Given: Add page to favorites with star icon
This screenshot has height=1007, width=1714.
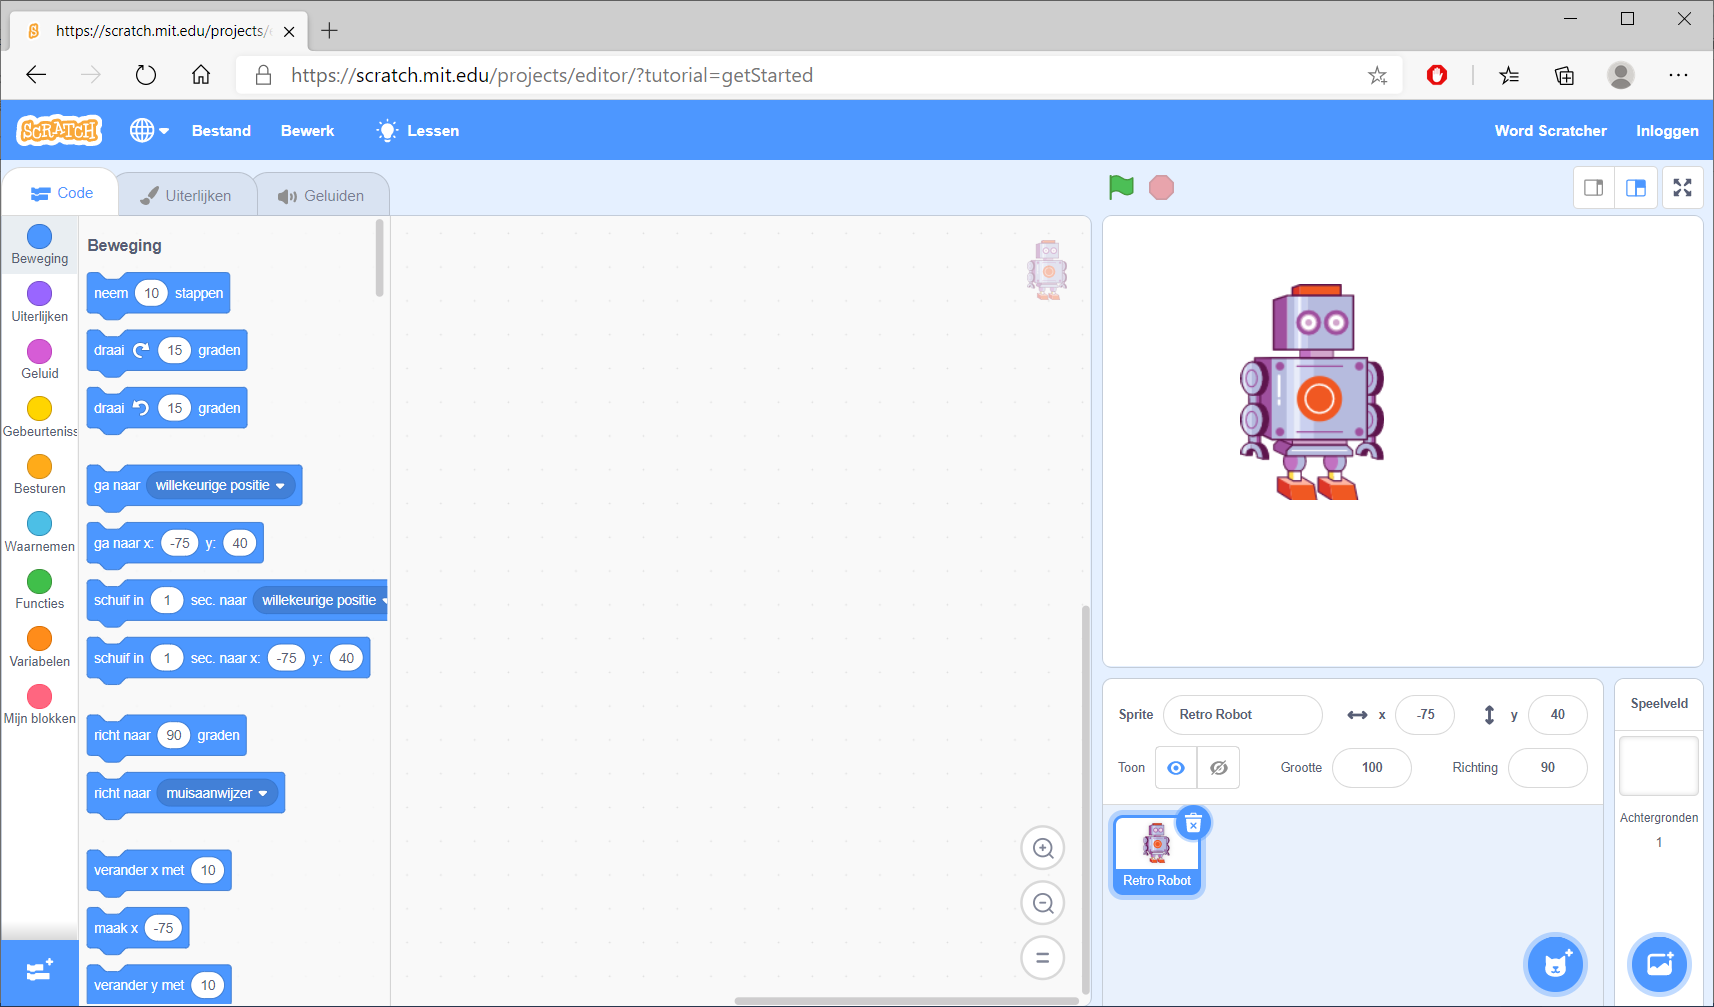Looking at the screenshot, I should pyautogui.click(x=1378, y=75).
